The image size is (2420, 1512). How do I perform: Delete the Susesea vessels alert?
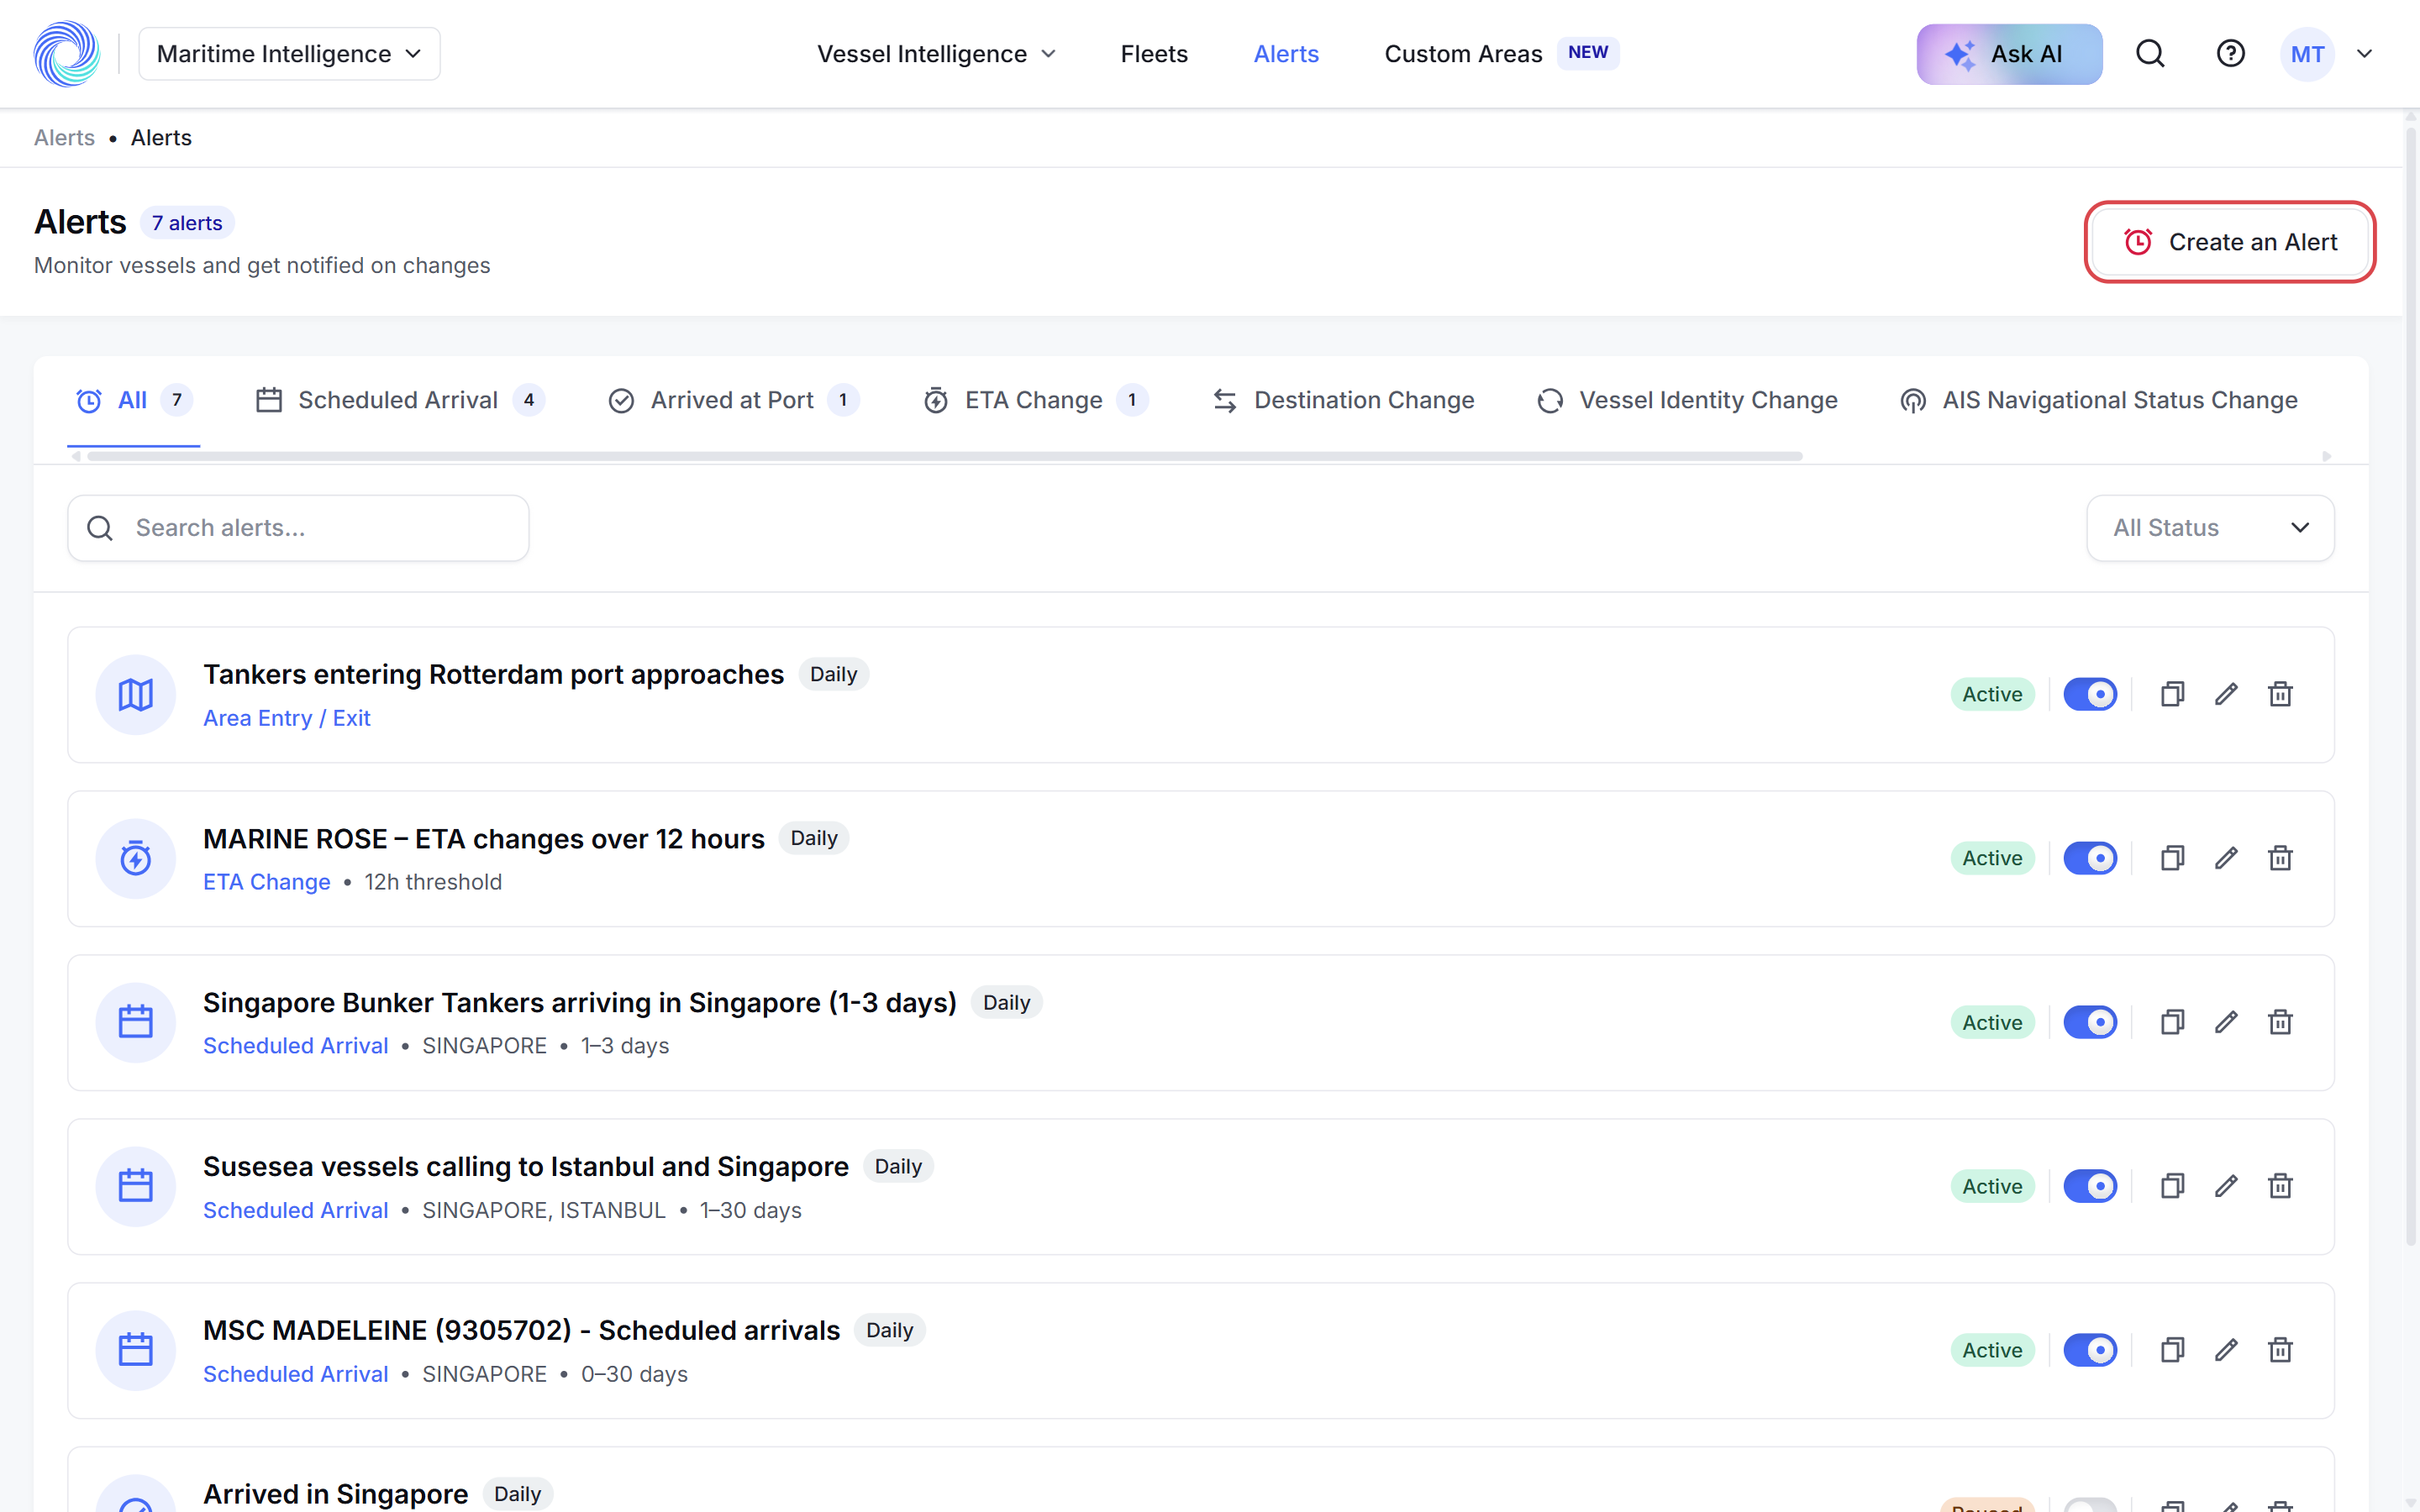click(2280, 1186)
